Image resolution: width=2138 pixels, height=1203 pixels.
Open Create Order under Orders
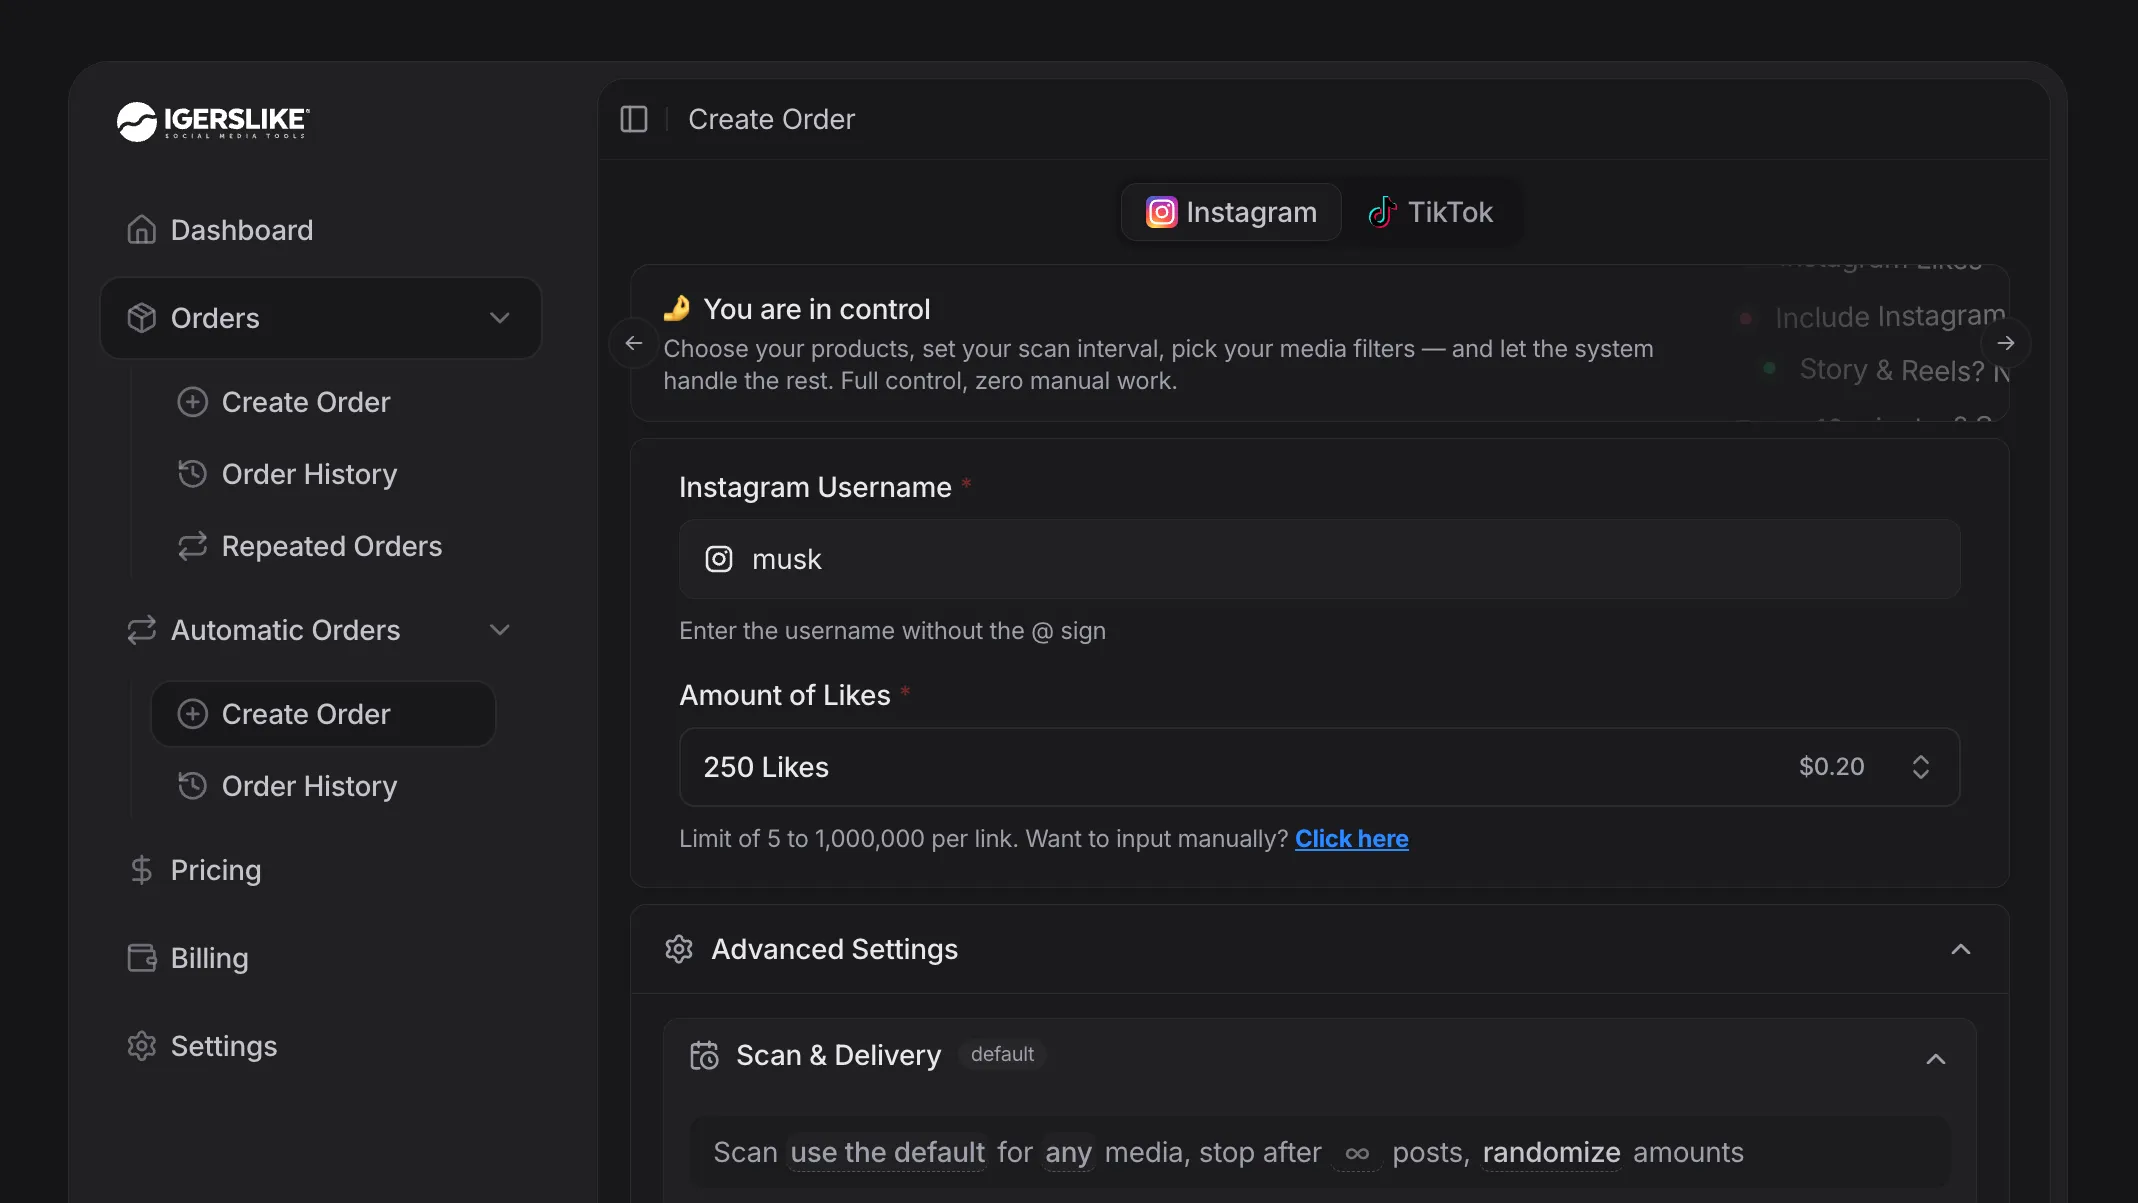324,402
